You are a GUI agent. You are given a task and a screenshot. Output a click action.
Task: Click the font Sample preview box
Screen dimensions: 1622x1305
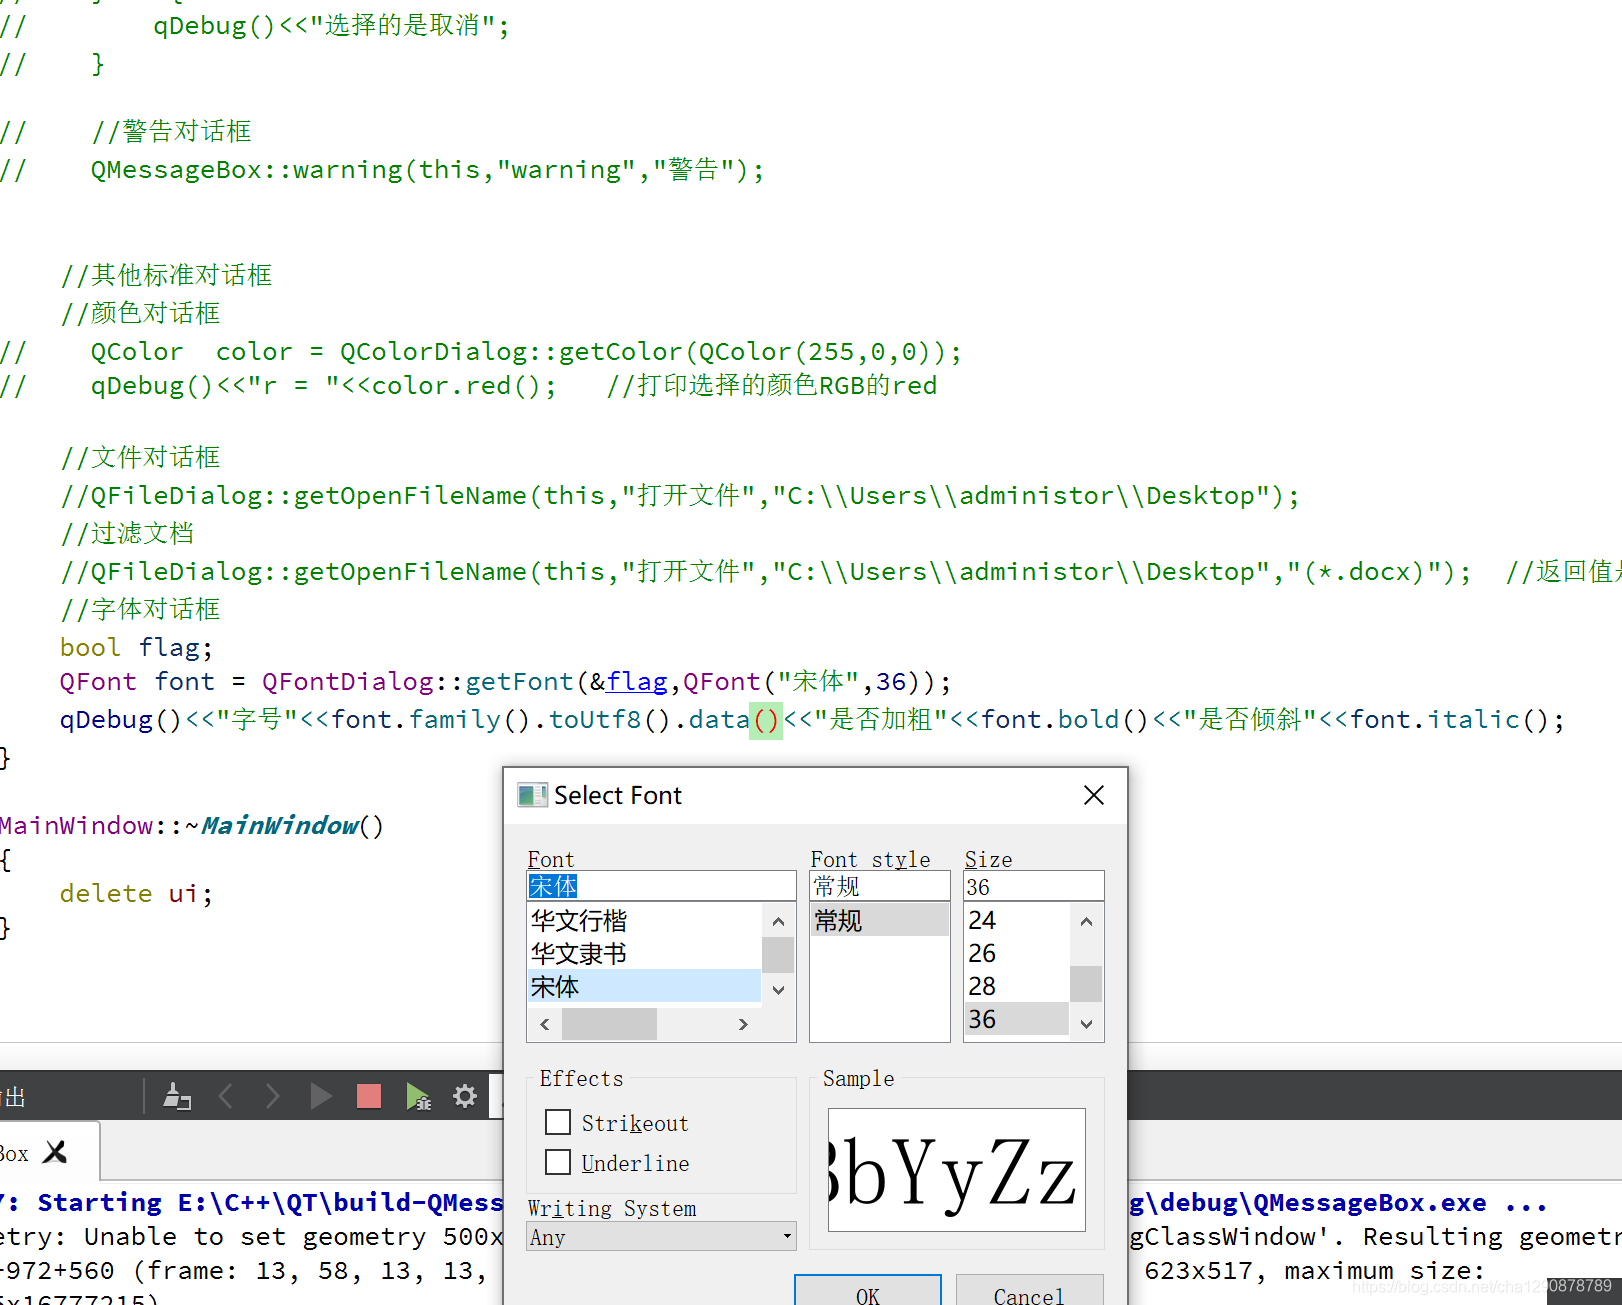(957, 1169)
